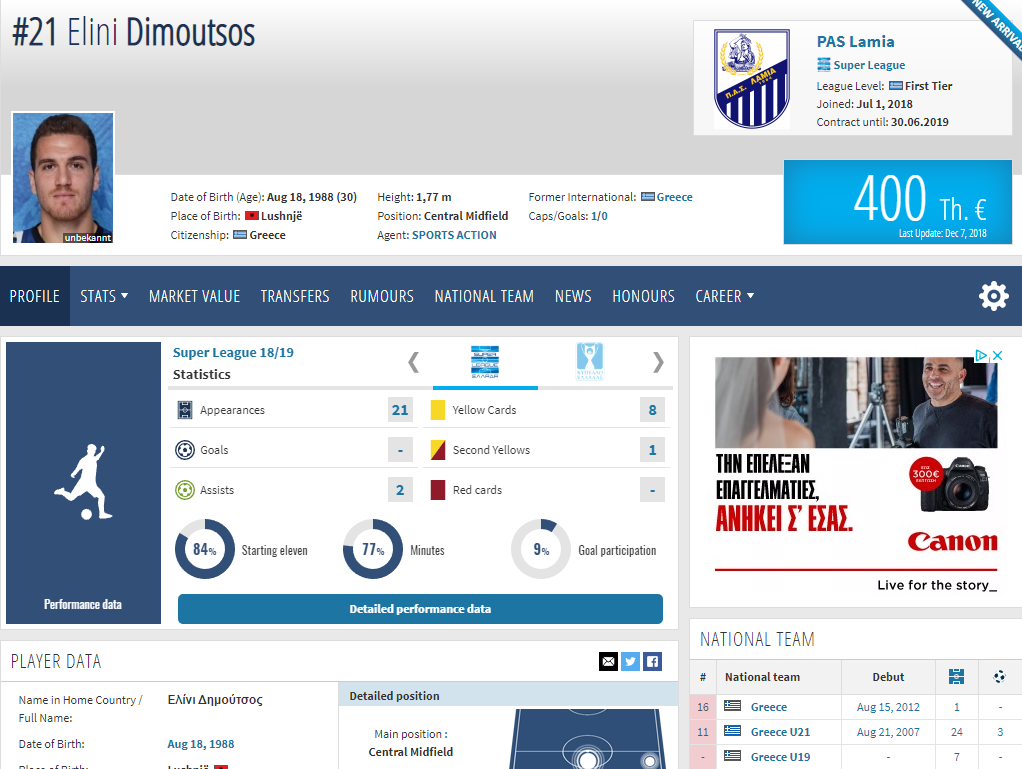The height and width of the screenshot is (769, 1022).
Task: Open the NEWS tab
Action: coord(573,296)
